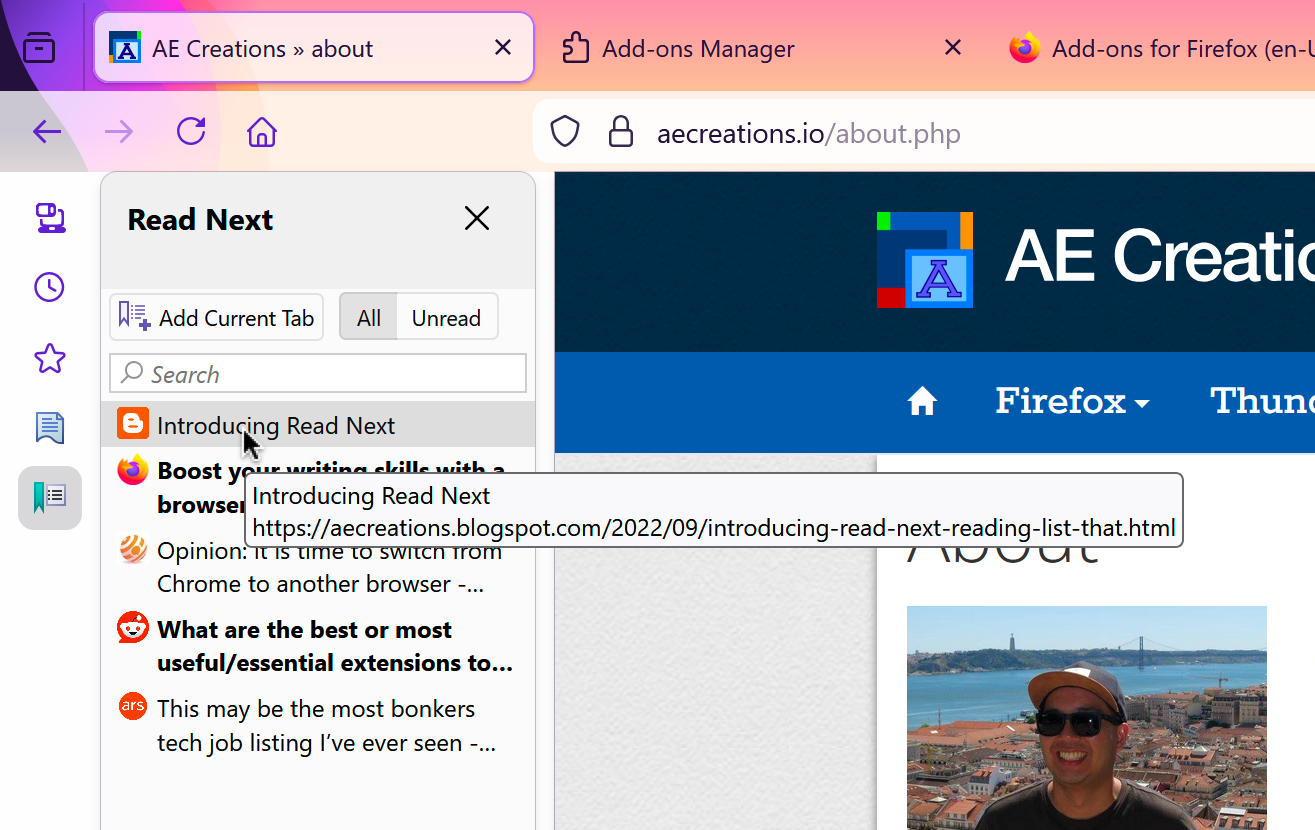Click the back navigation arrow
This screenshot has width=1315, height=830.
tap(46, 131)
